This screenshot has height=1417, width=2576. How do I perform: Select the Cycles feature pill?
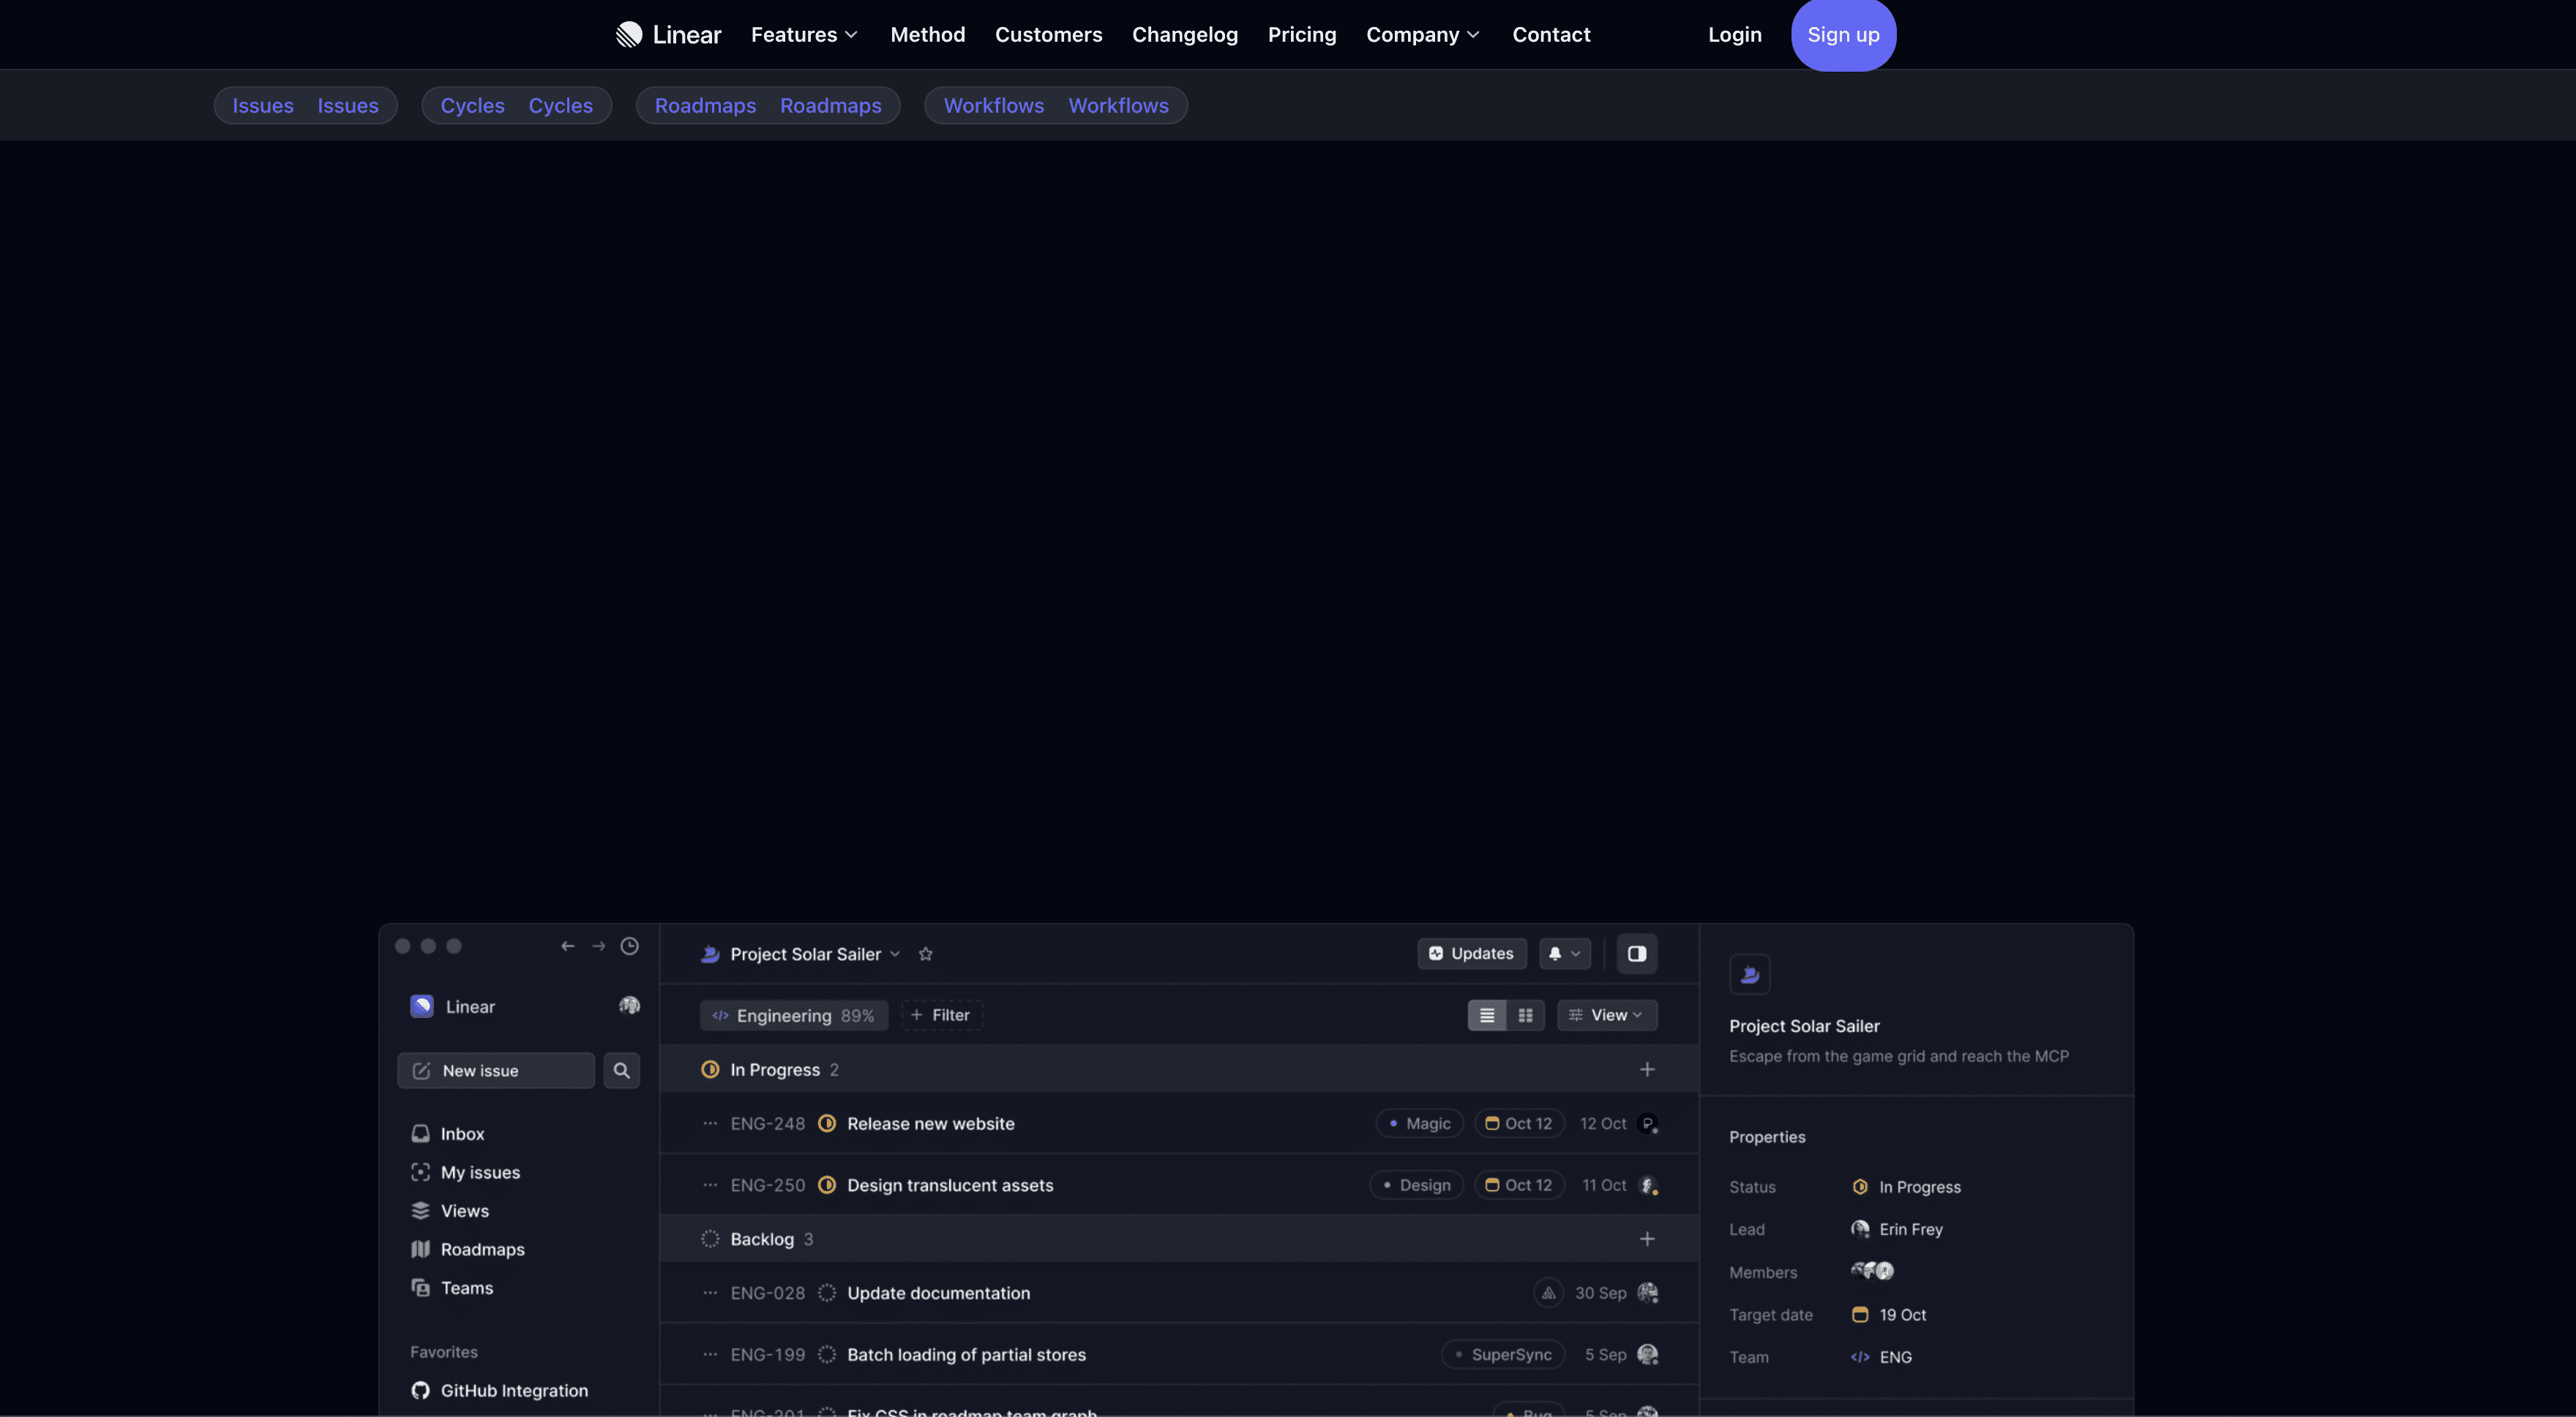click(x=516, y=105)
